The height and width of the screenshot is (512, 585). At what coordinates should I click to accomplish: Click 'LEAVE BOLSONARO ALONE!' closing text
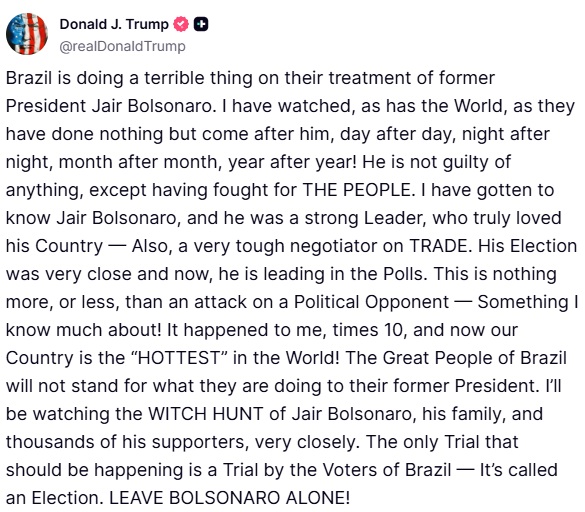pos(229,498)
